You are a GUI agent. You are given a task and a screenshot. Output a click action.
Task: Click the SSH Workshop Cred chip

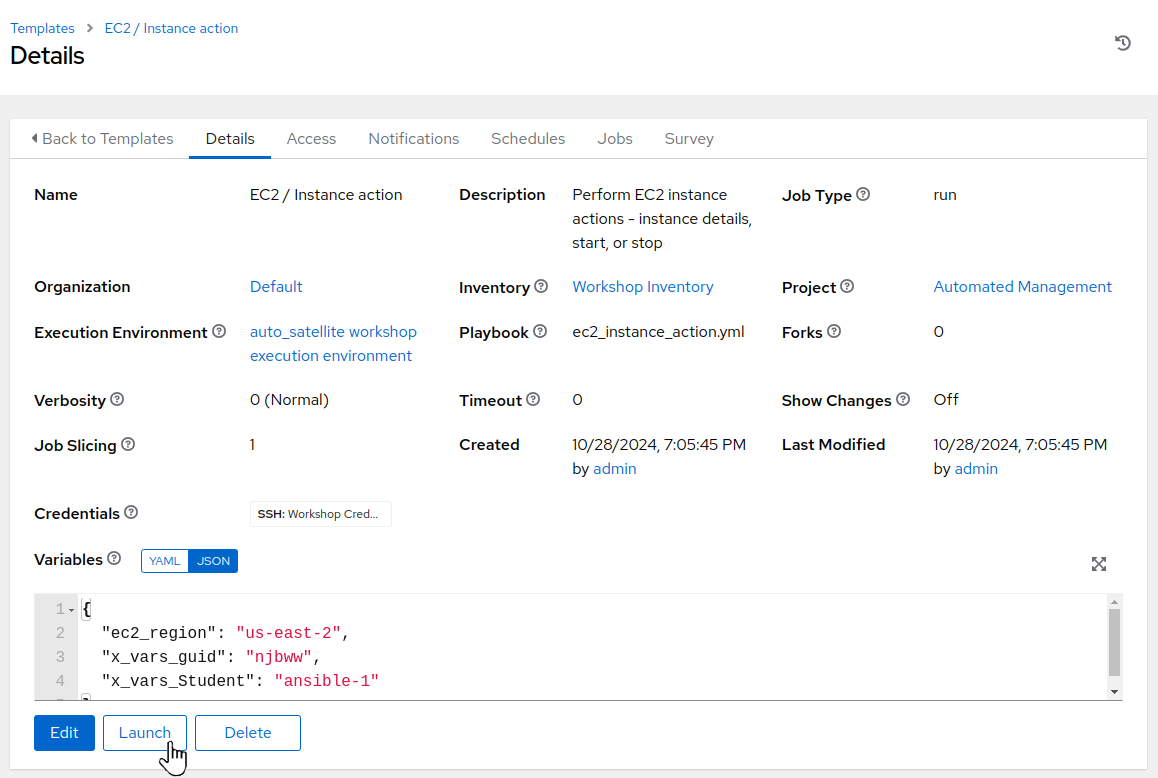[x=321, y=514]
